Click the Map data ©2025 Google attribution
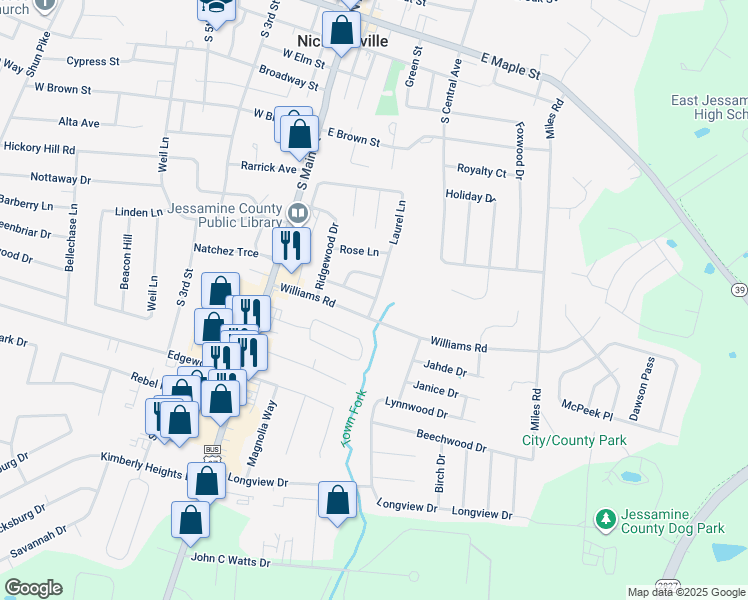Image resolution: width=748 pixels, height=600 pixels. click(687, 593)
